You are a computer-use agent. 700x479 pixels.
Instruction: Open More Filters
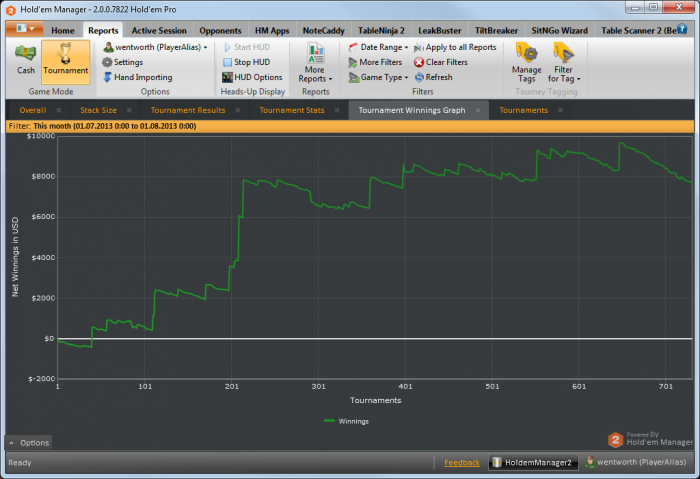click(x=375, y=62)
